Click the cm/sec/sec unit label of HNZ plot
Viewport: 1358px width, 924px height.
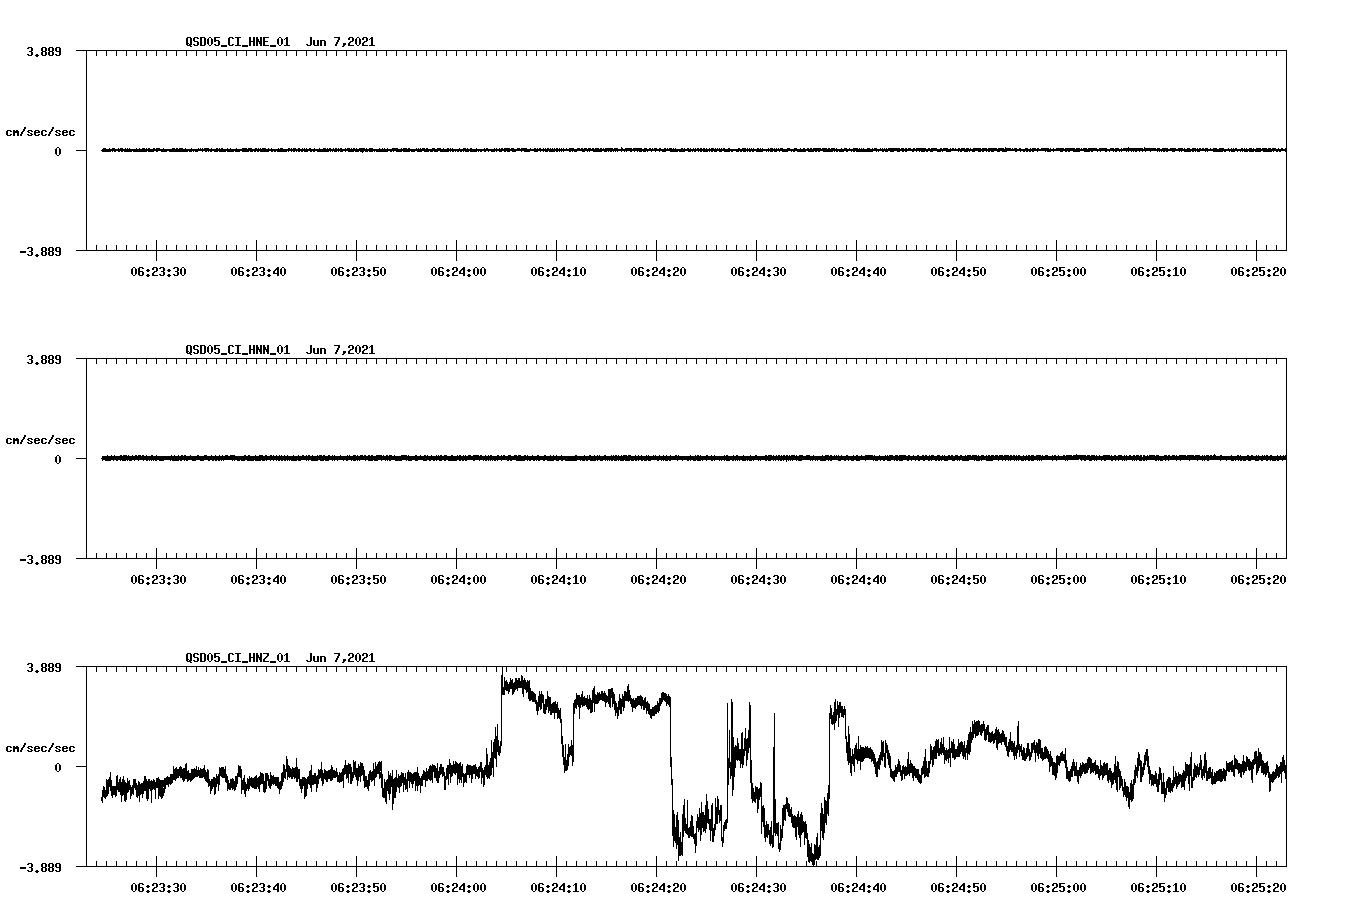click(x=41, y=748)
